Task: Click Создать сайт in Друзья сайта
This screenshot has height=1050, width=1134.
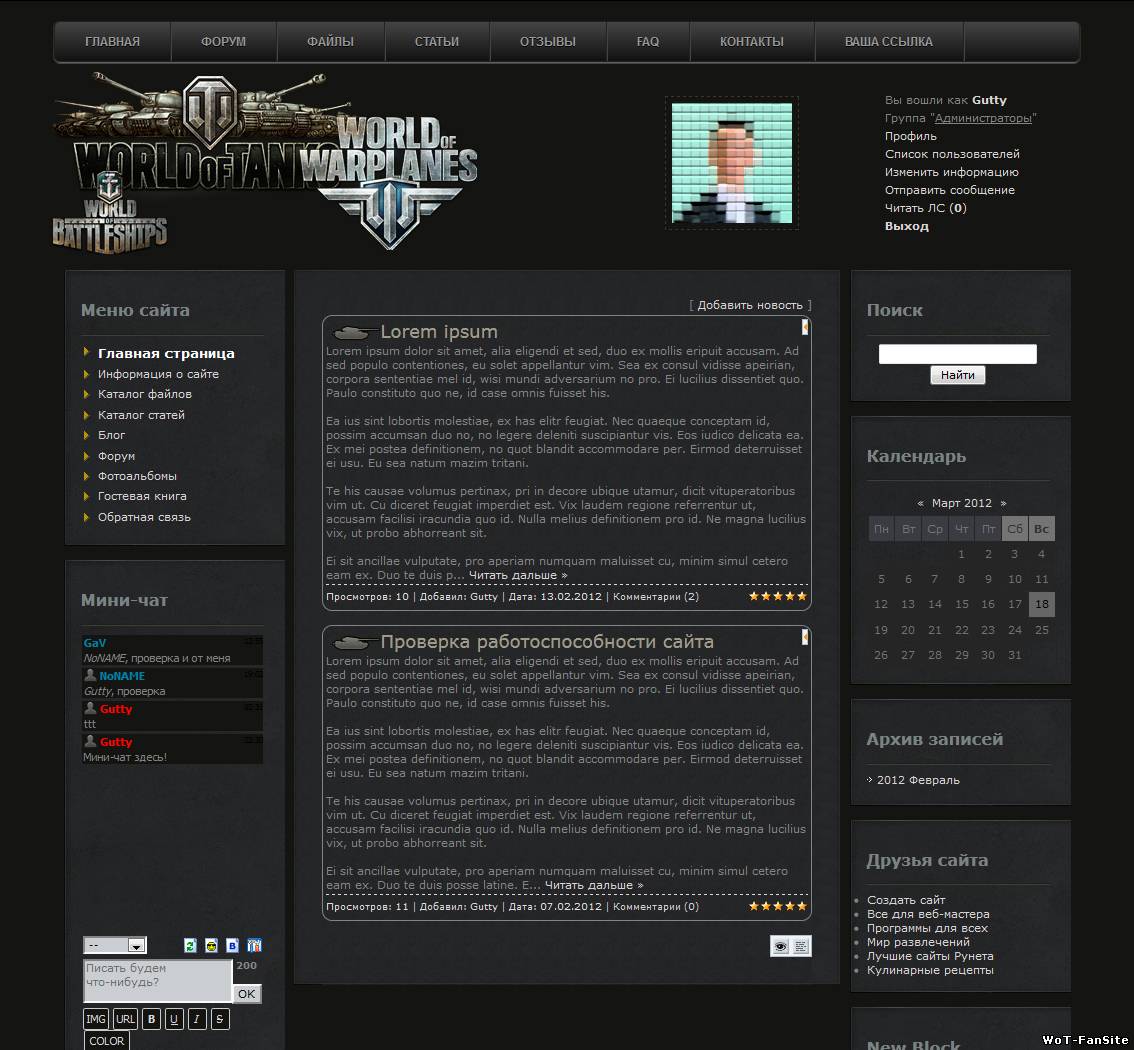Action: coord(906,900)
